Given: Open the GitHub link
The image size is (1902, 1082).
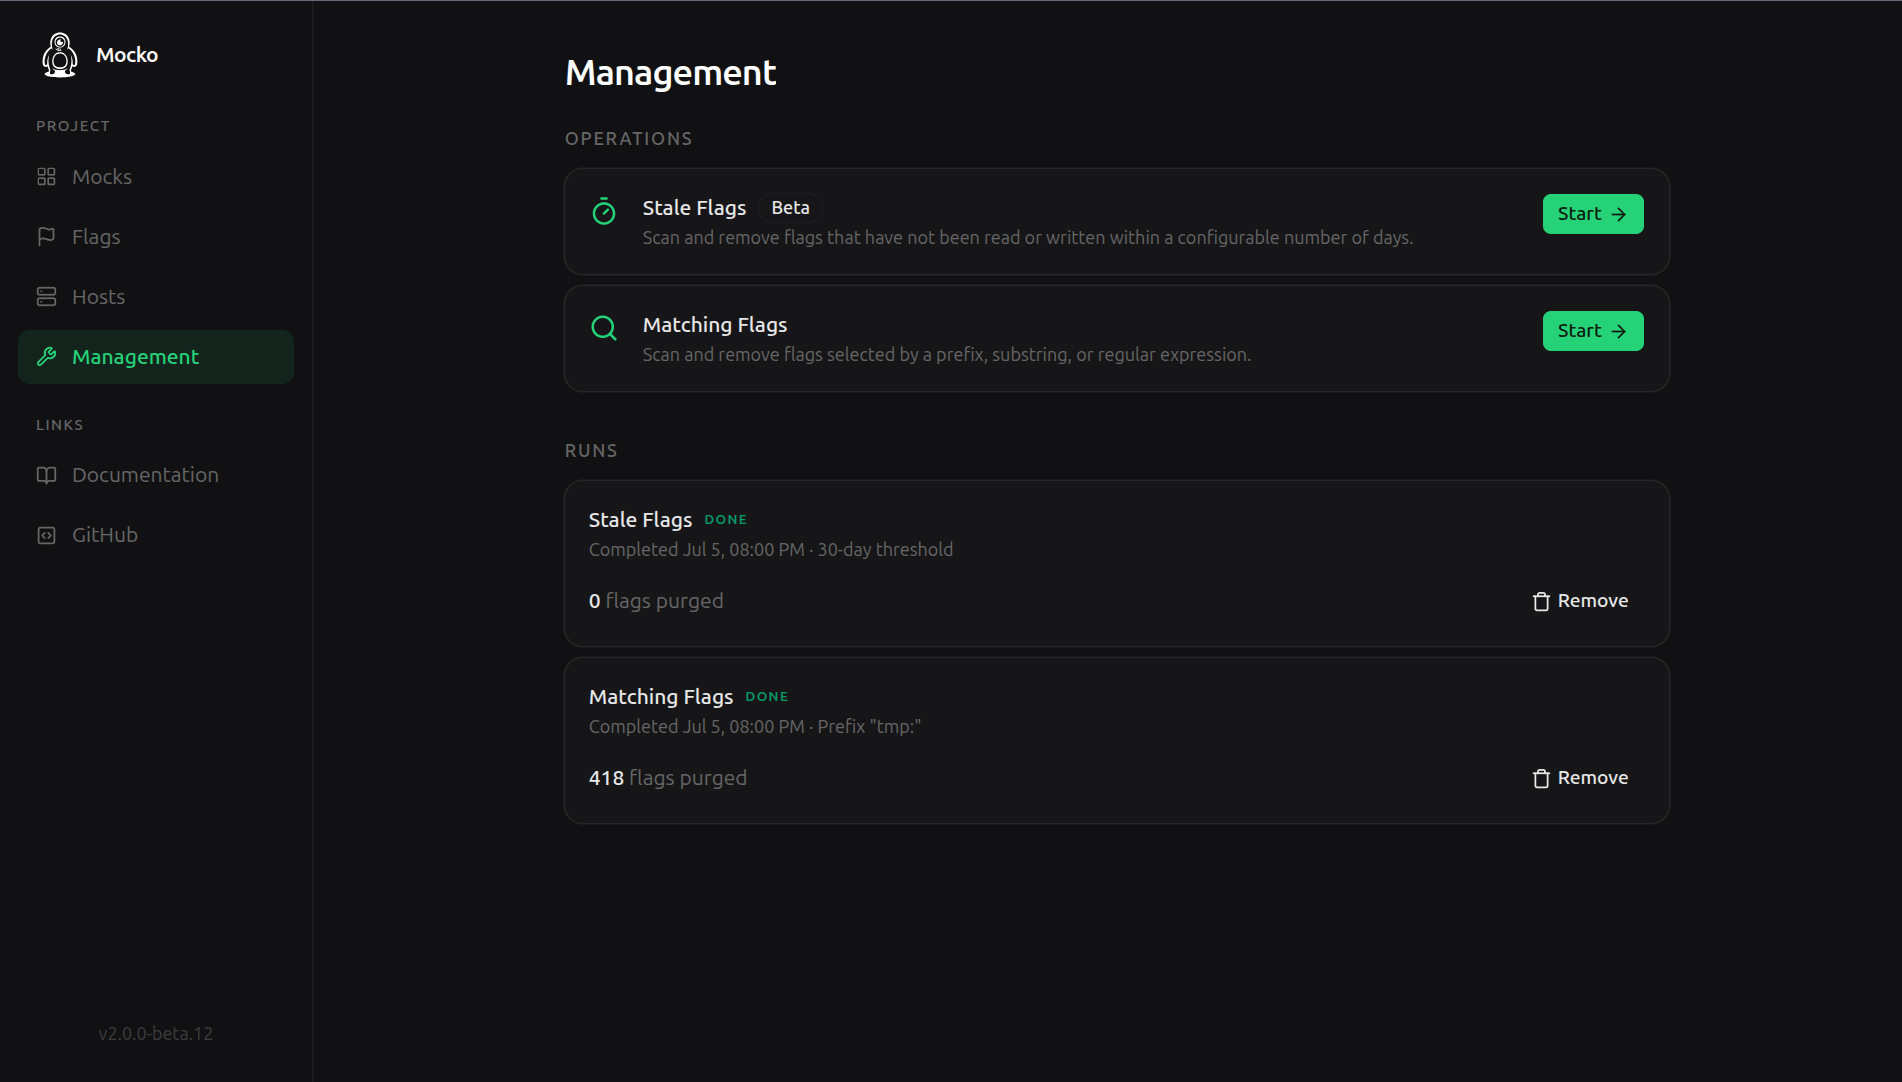Looking at the screenshot, I should 156,535.
